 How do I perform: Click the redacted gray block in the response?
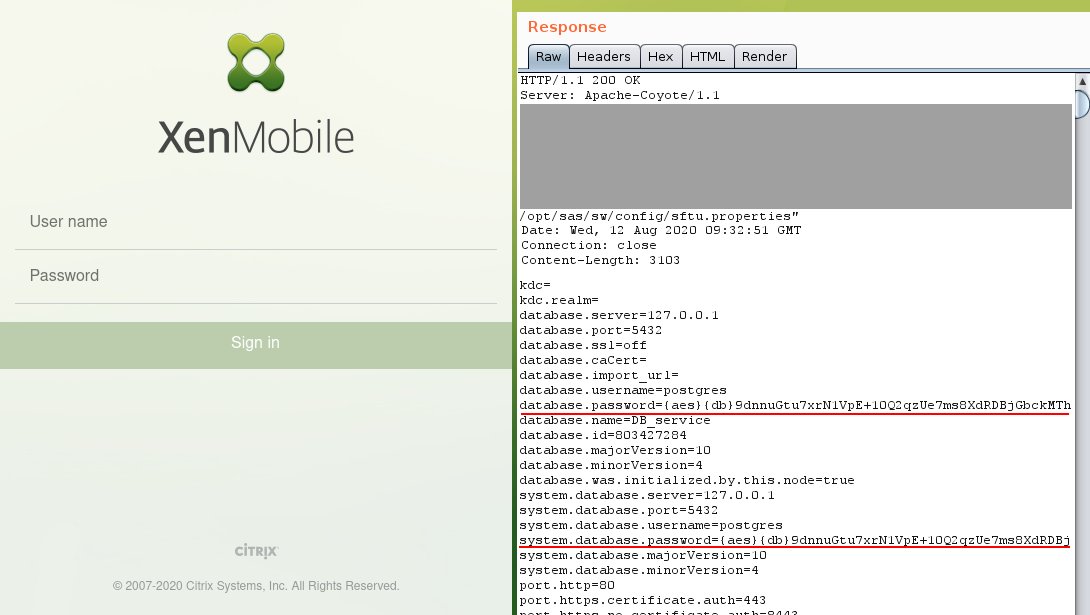click(x=793, y=155)
